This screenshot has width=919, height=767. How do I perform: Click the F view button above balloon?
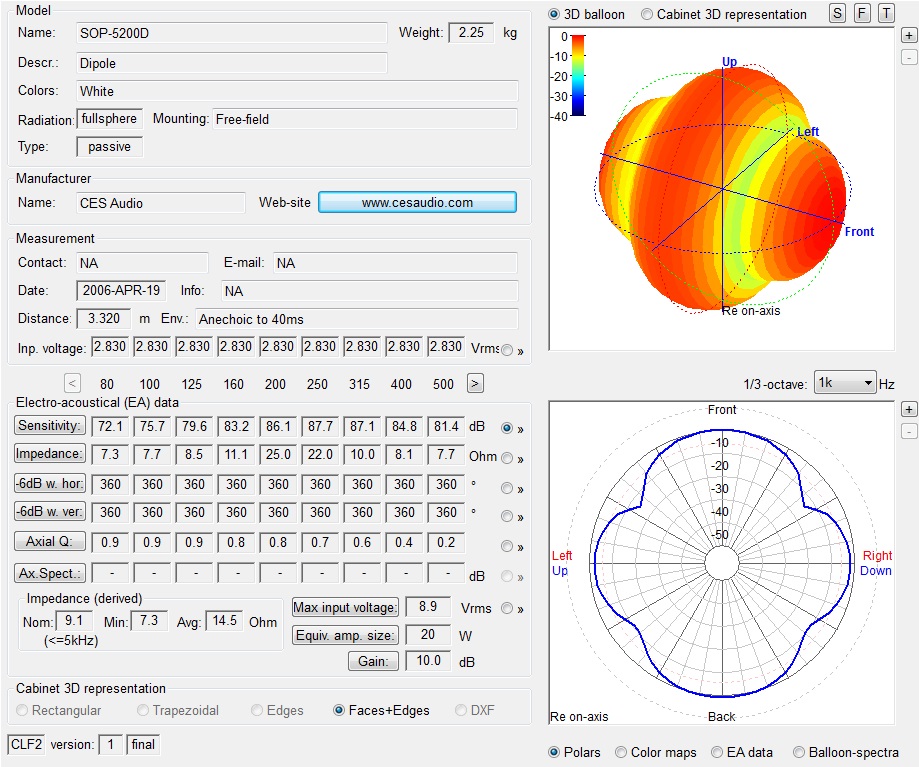862,13
